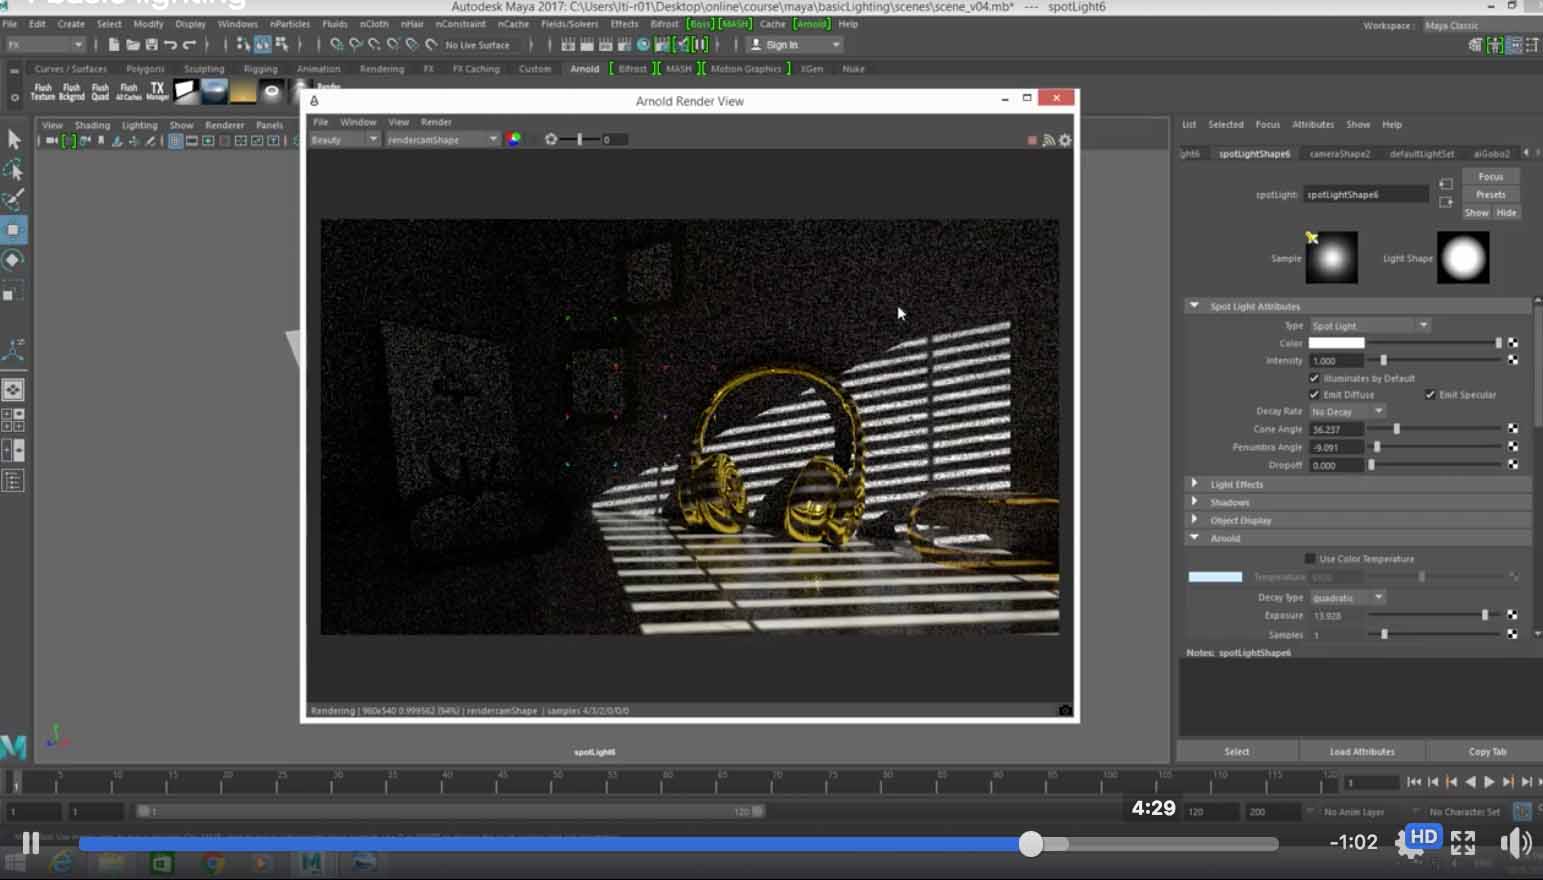1543x880 pixels.
Task: Stop the render with the red stop icon
Action: point(1032,140)
